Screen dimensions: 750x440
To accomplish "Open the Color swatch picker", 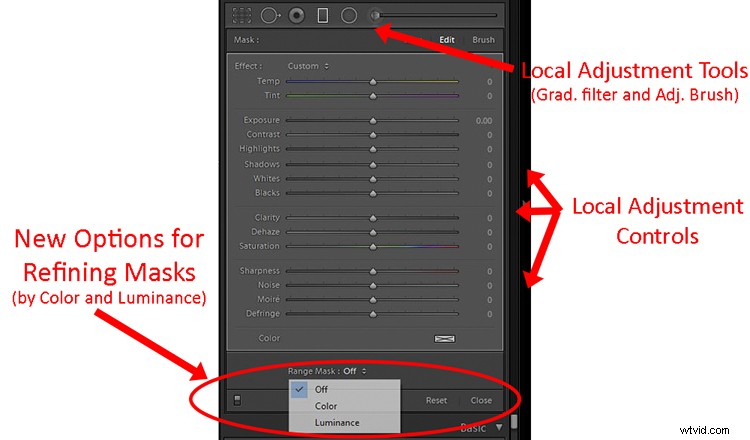I will [444, 339].
